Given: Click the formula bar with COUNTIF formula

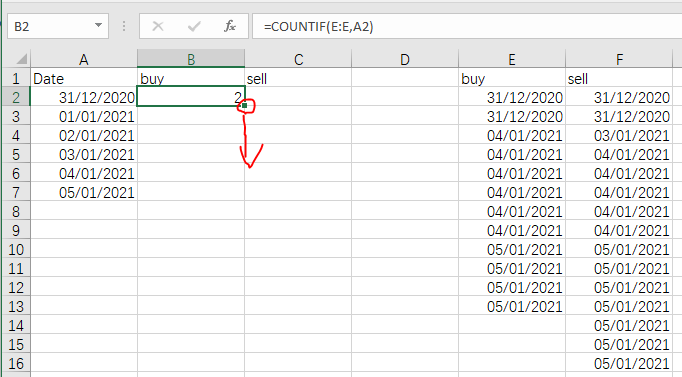Looking at the screenshot, I should tap(467, 27).
